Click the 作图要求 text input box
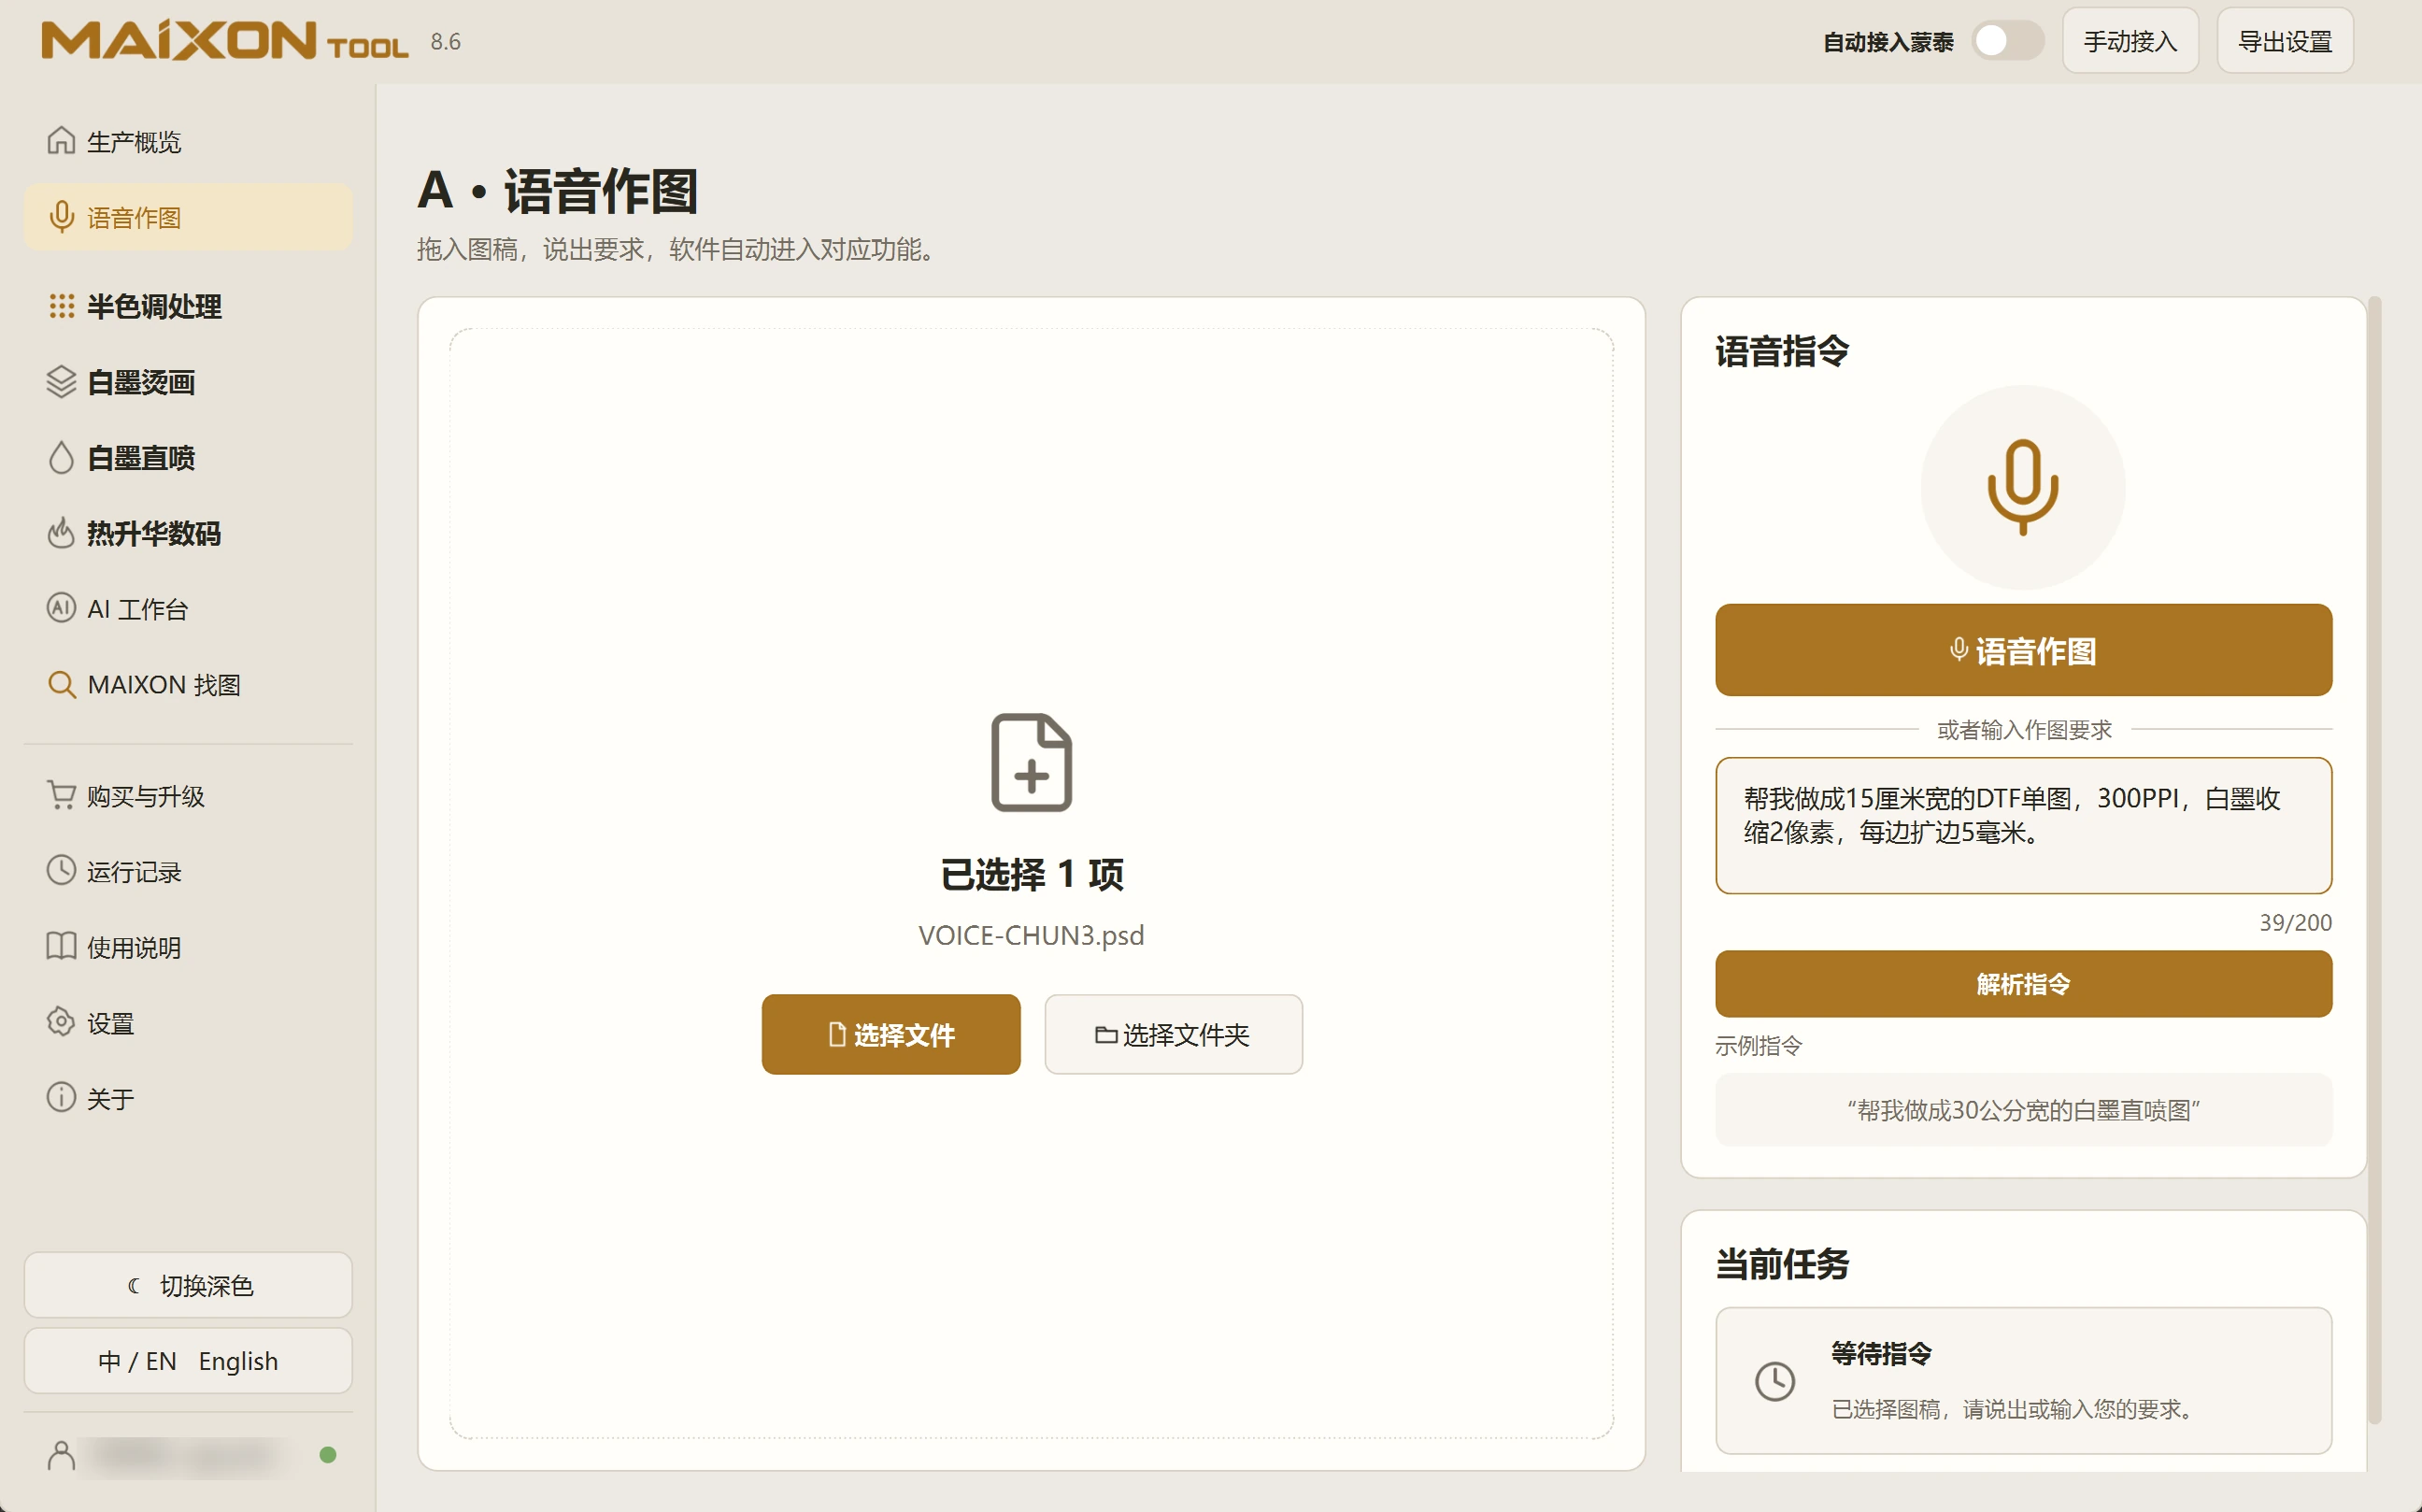The width and height of the screenshot is (2422, 1512). (x=2023, y=825)
